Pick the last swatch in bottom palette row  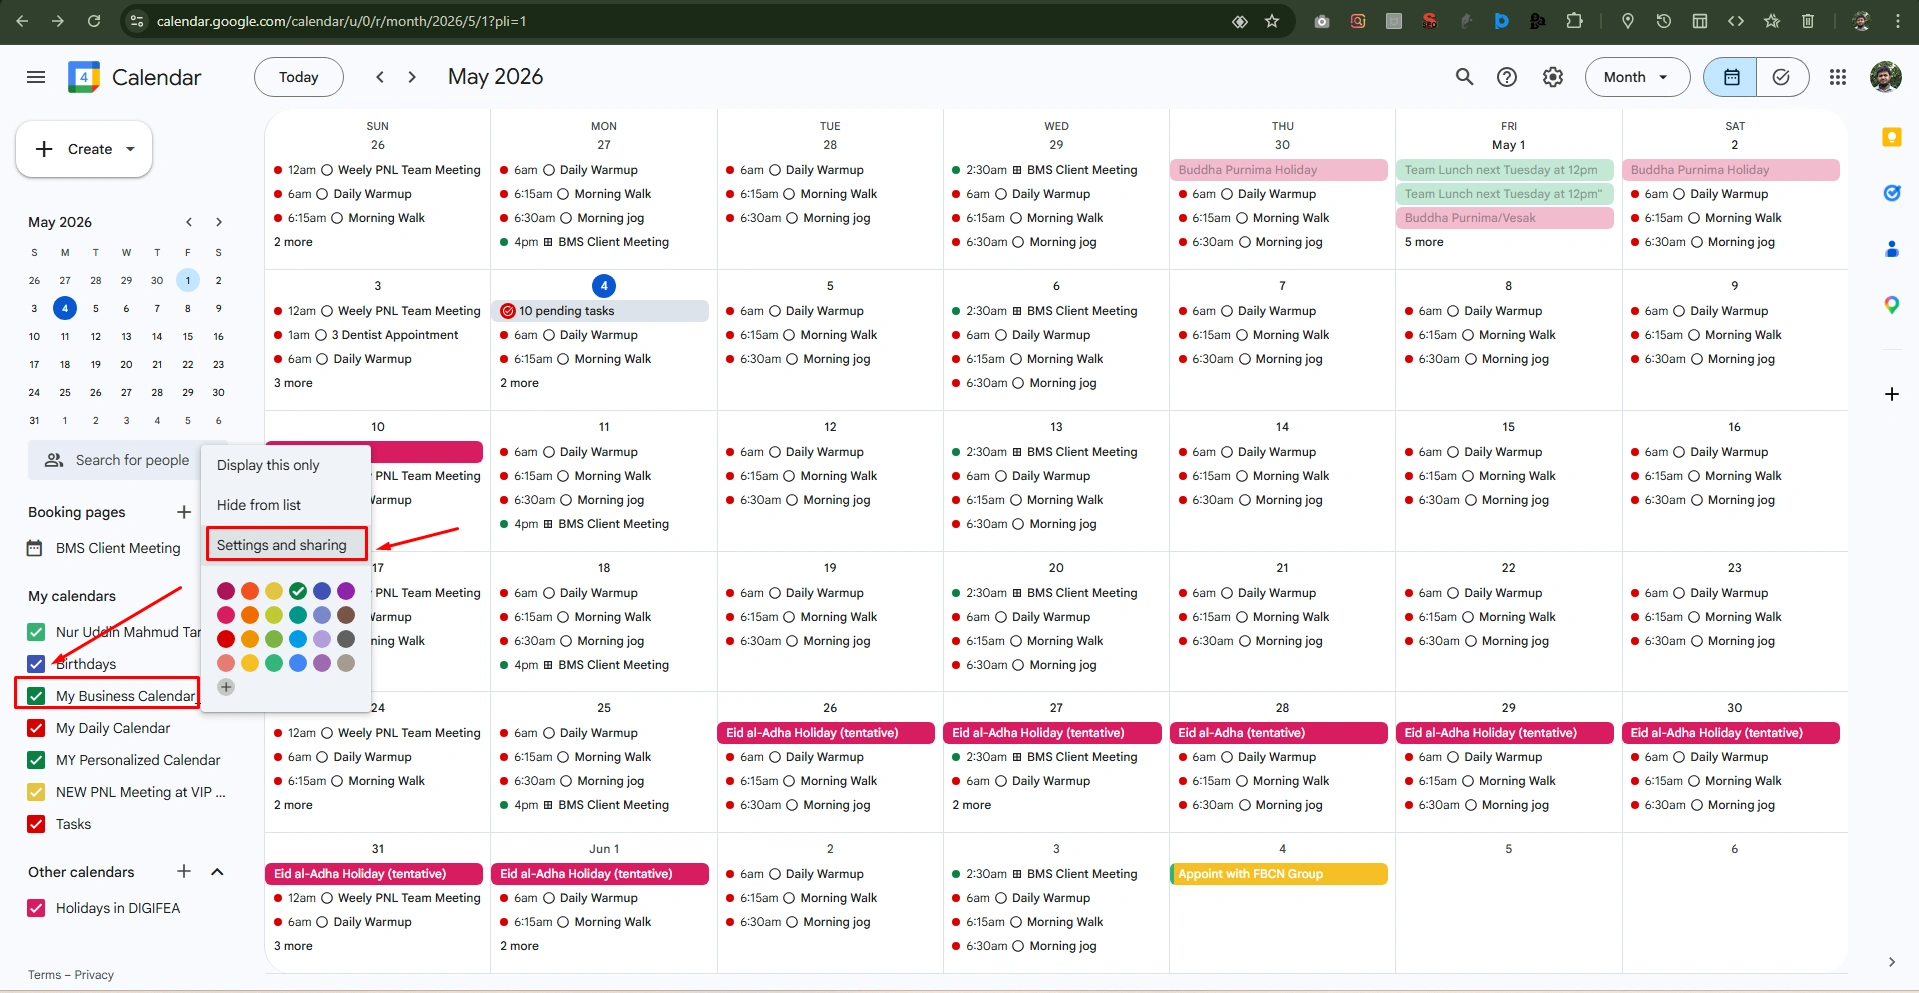[346, 663]
